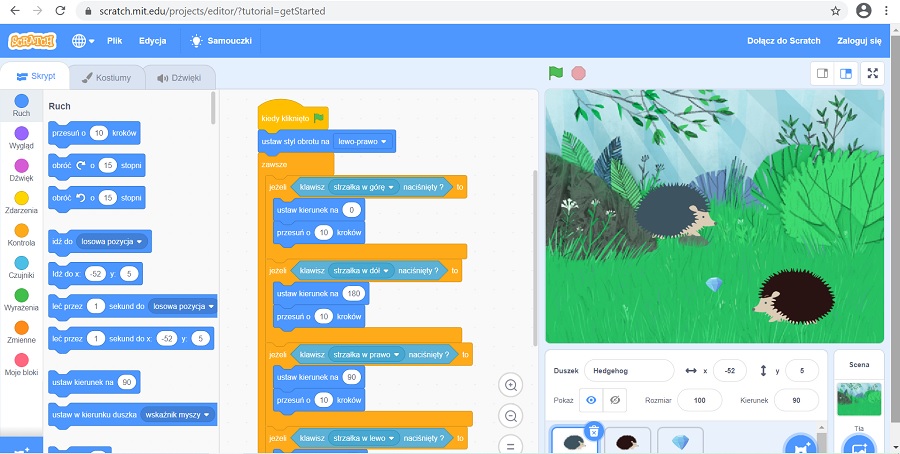Select the Wyrażenia block category
900x454 pixels.
(x=21, y=300)
